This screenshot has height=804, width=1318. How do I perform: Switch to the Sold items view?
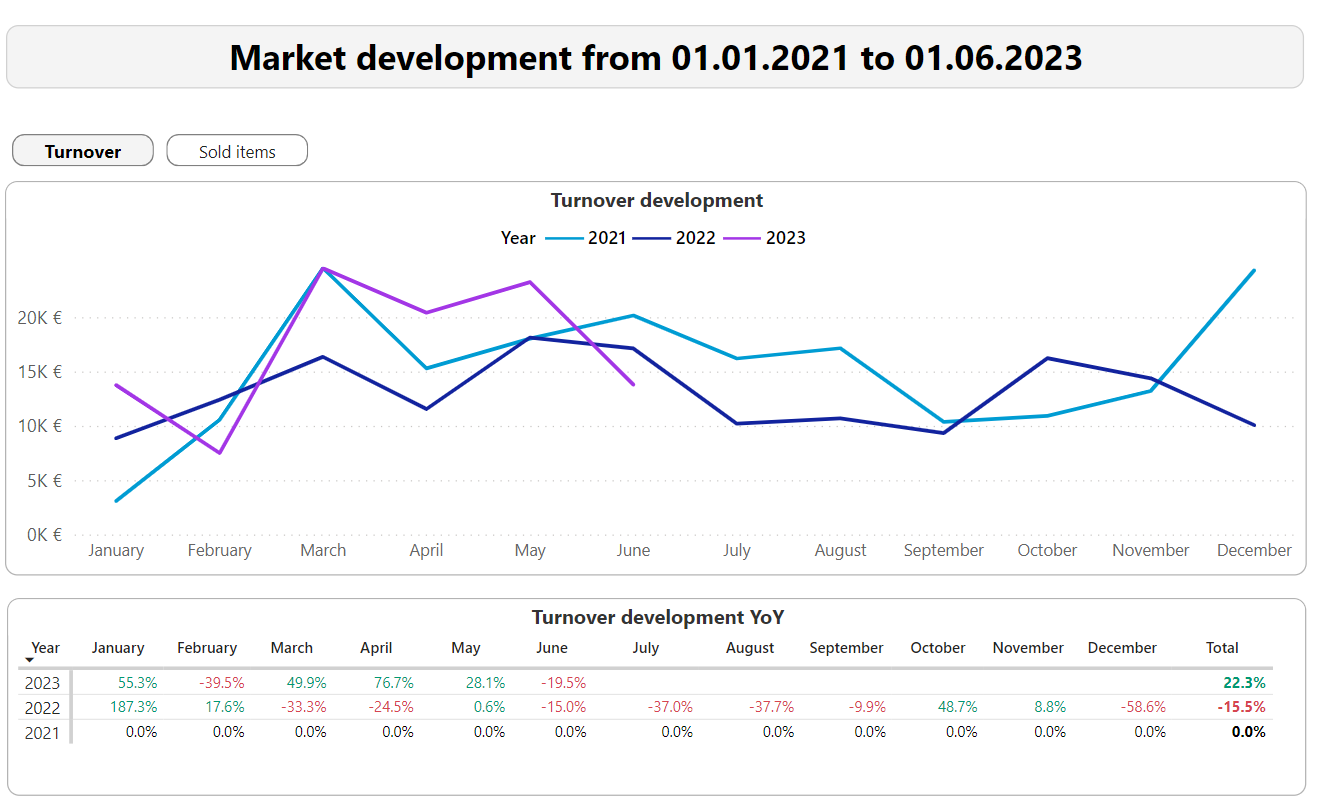coord(237,151)
